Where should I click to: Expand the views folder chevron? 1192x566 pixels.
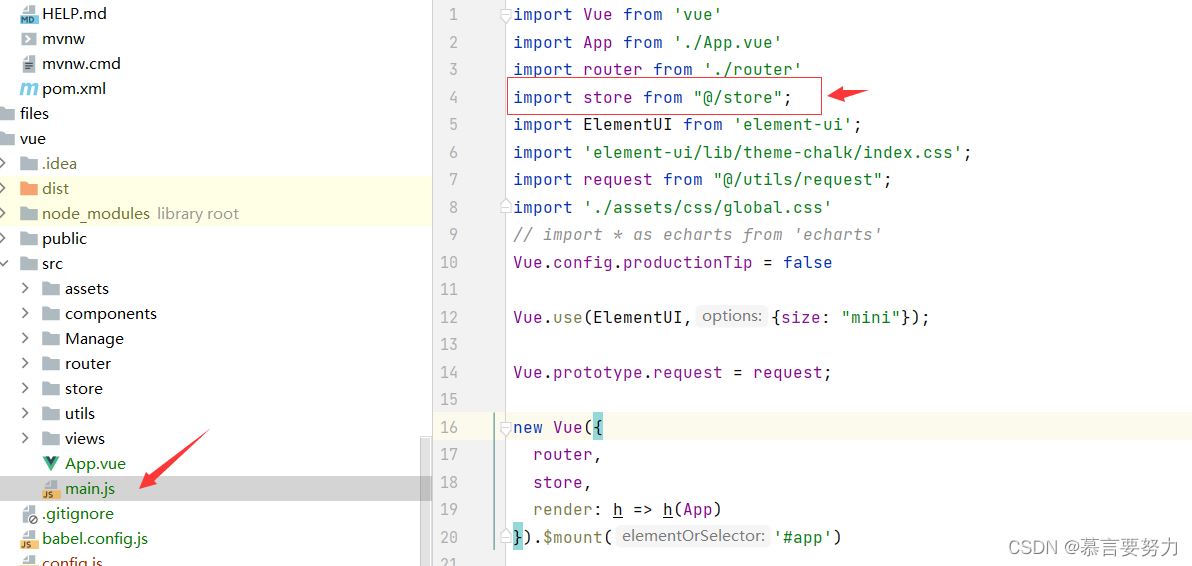(25, 438)
